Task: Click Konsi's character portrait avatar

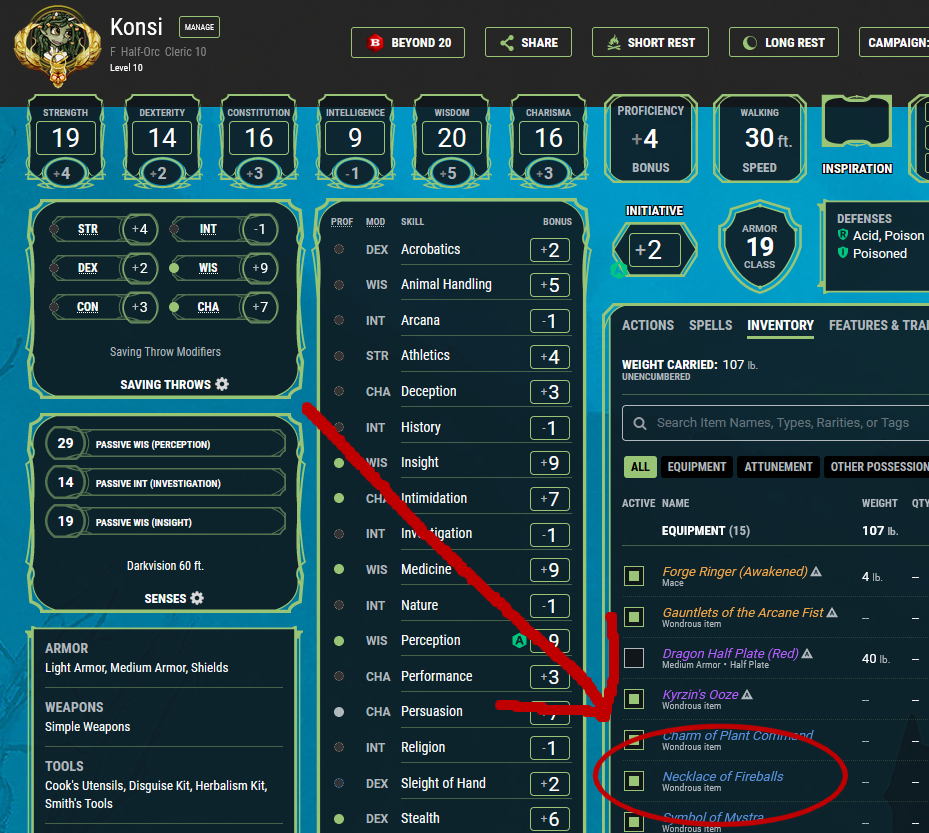Action: point(54,49)
